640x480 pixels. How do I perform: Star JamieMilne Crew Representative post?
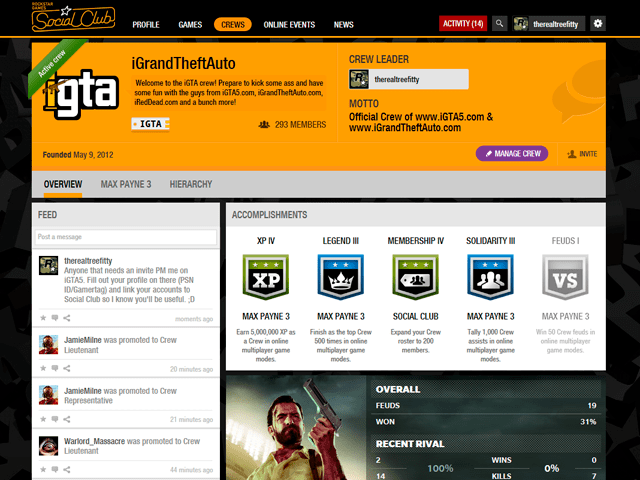(43, 419)
